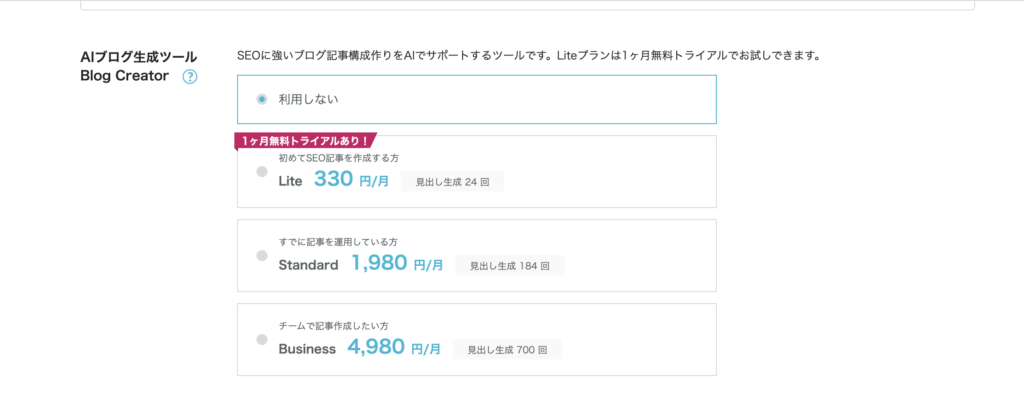Image resolution: width=1024 pixels, height=394 pixels.
Task: Choose the Lite plan radio button
Action: pos(262,172)
